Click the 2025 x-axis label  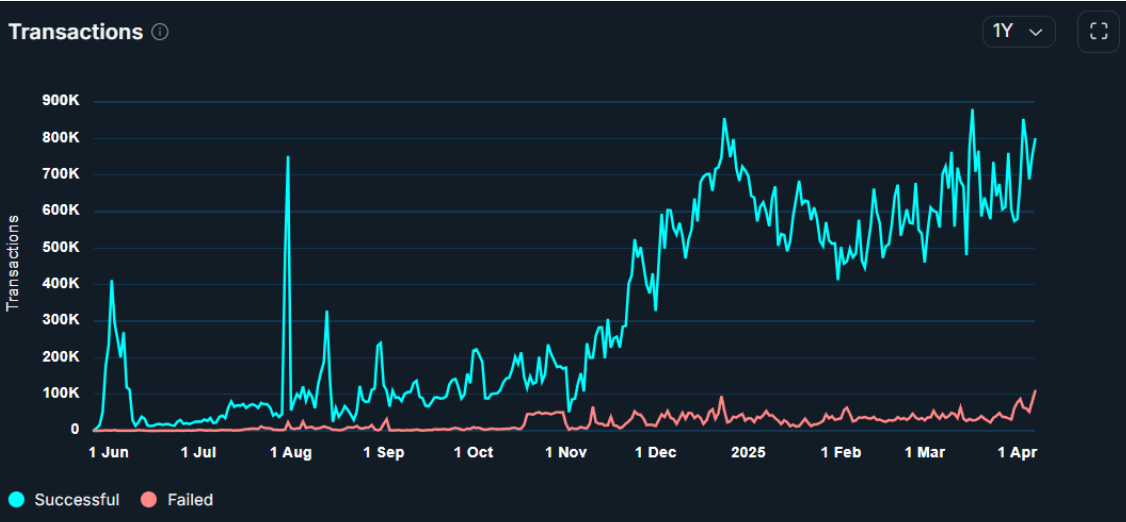point(748,453)
